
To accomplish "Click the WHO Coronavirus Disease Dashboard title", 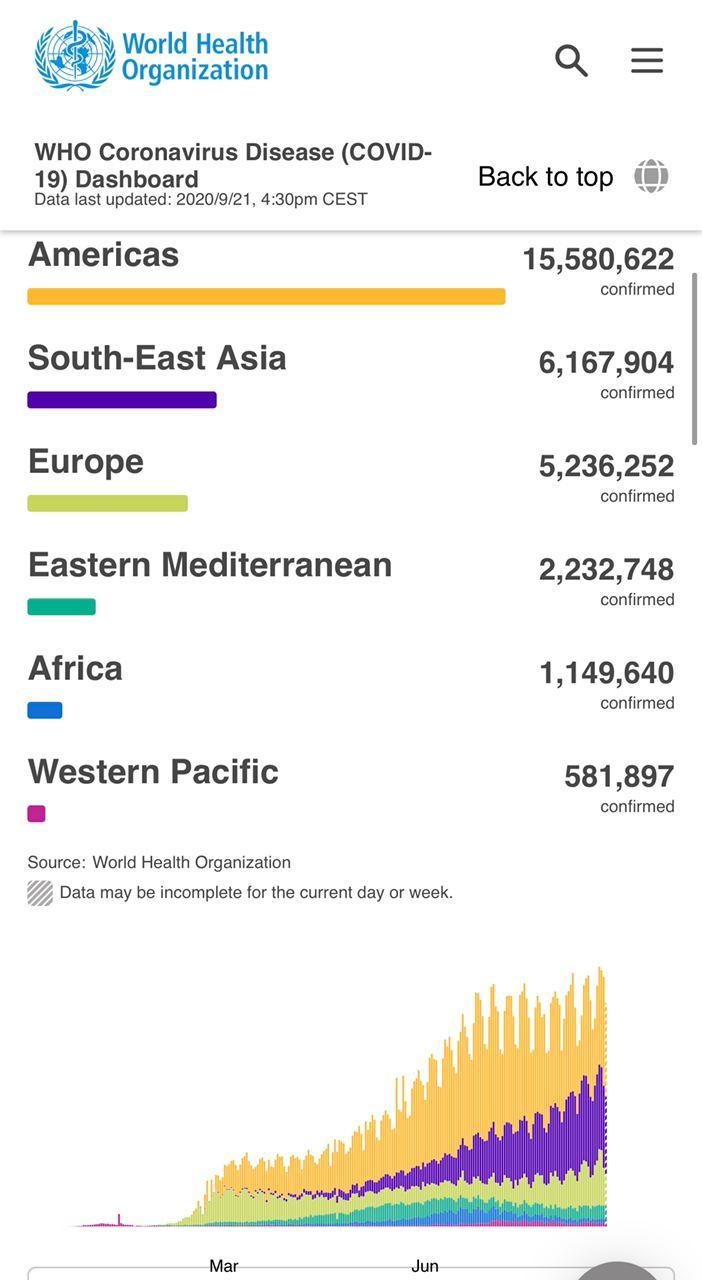I will 233,166.
